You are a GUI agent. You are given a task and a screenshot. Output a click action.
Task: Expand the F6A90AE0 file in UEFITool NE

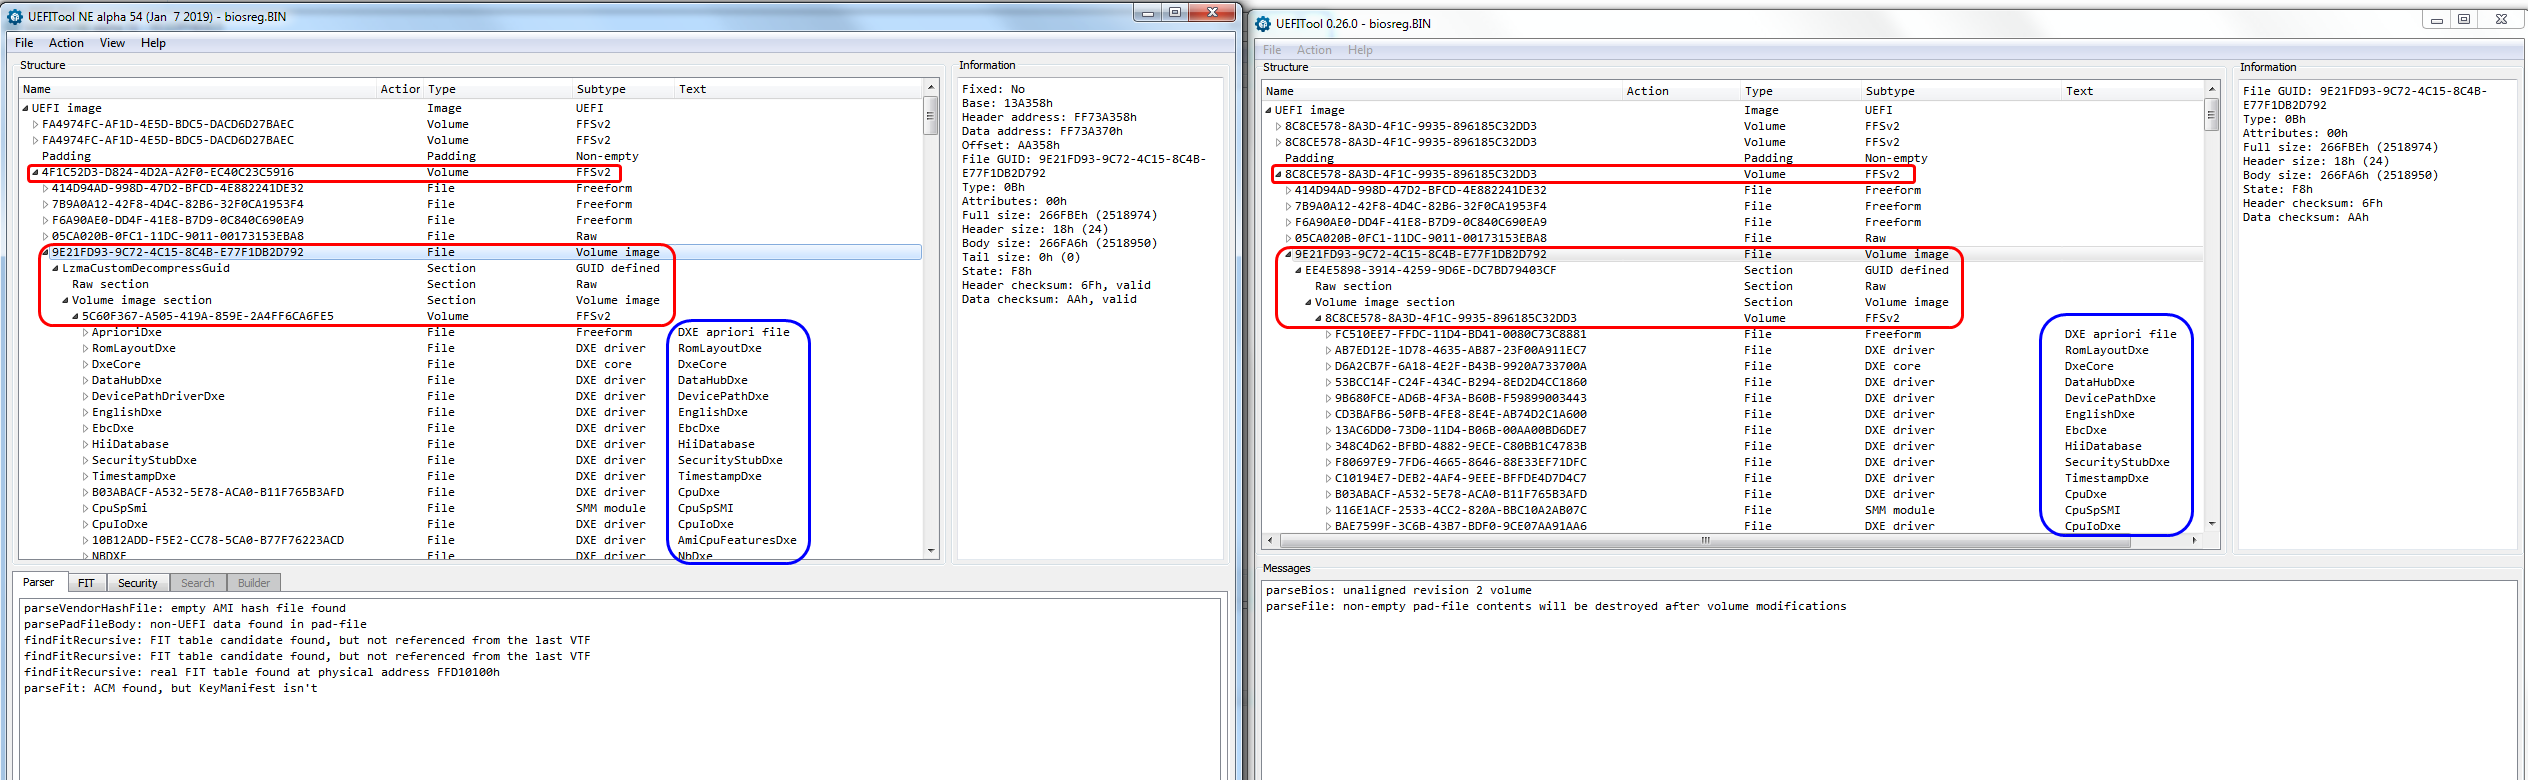(x=45, y=220)
